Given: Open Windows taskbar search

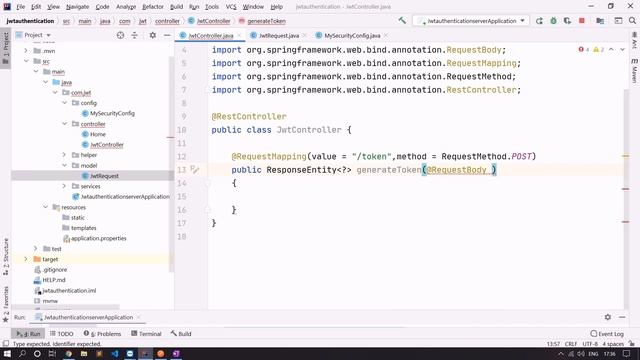Looking at the screenshot, I should coord(22,353).
